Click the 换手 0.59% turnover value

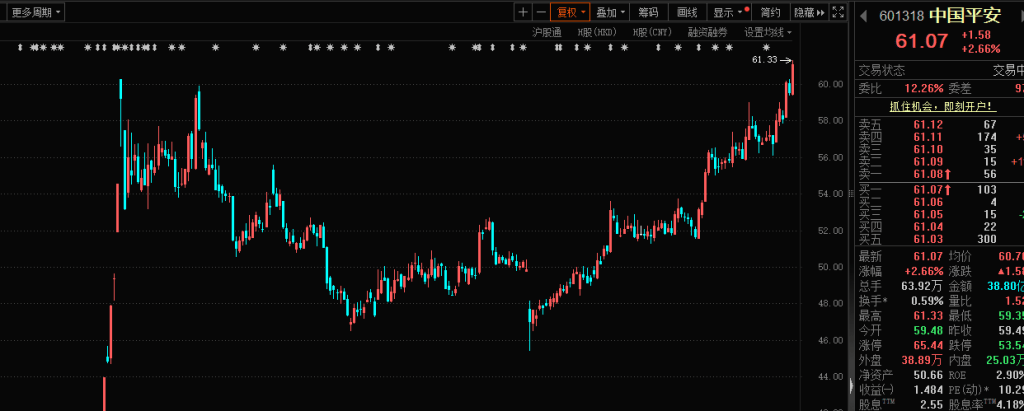927,301
